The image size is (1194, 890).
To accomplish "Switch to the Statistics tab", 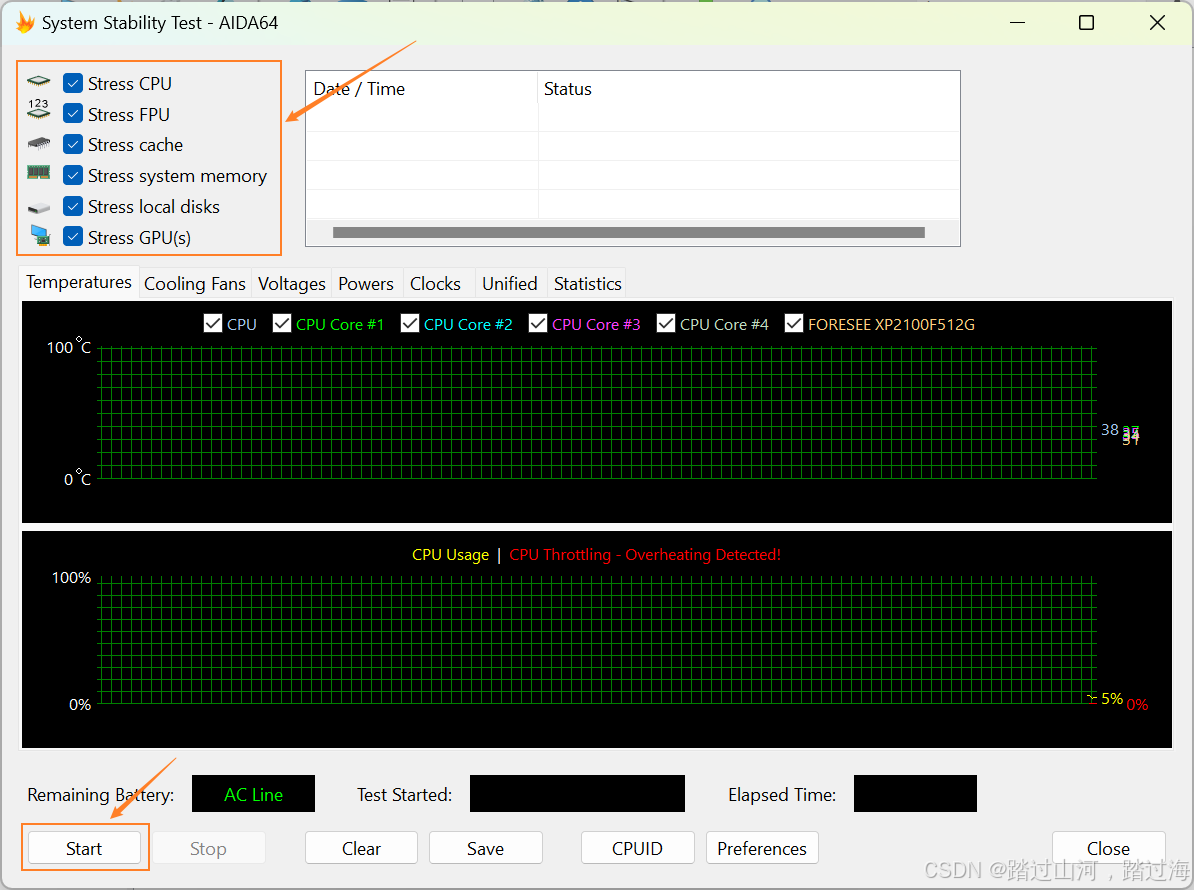I will [588, 284].
